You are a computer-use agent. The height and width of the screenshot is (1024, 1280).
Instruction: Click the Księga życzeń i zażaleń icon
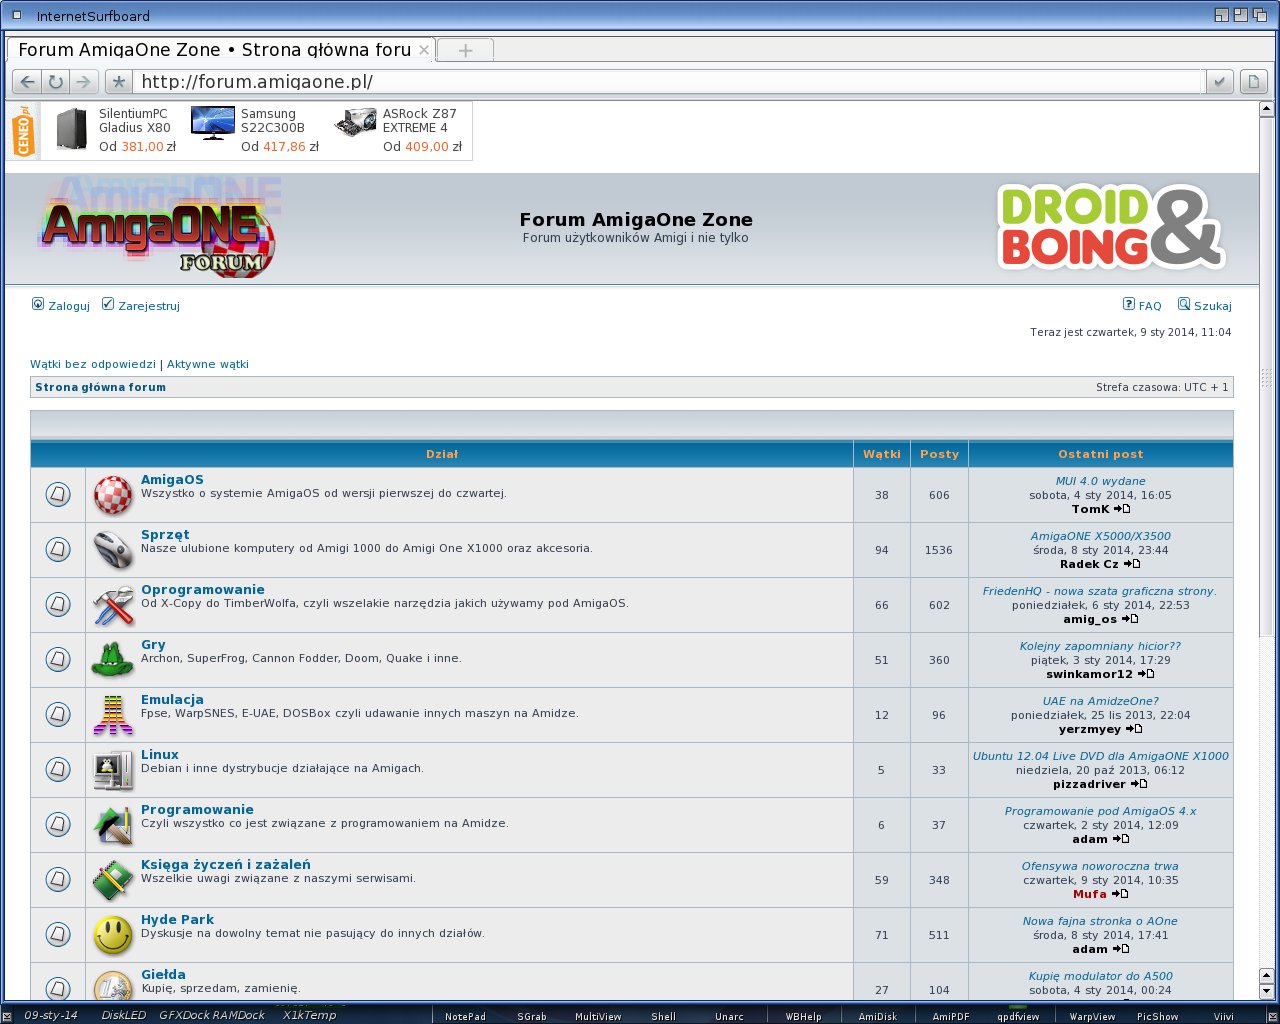(x=113, y=880)
